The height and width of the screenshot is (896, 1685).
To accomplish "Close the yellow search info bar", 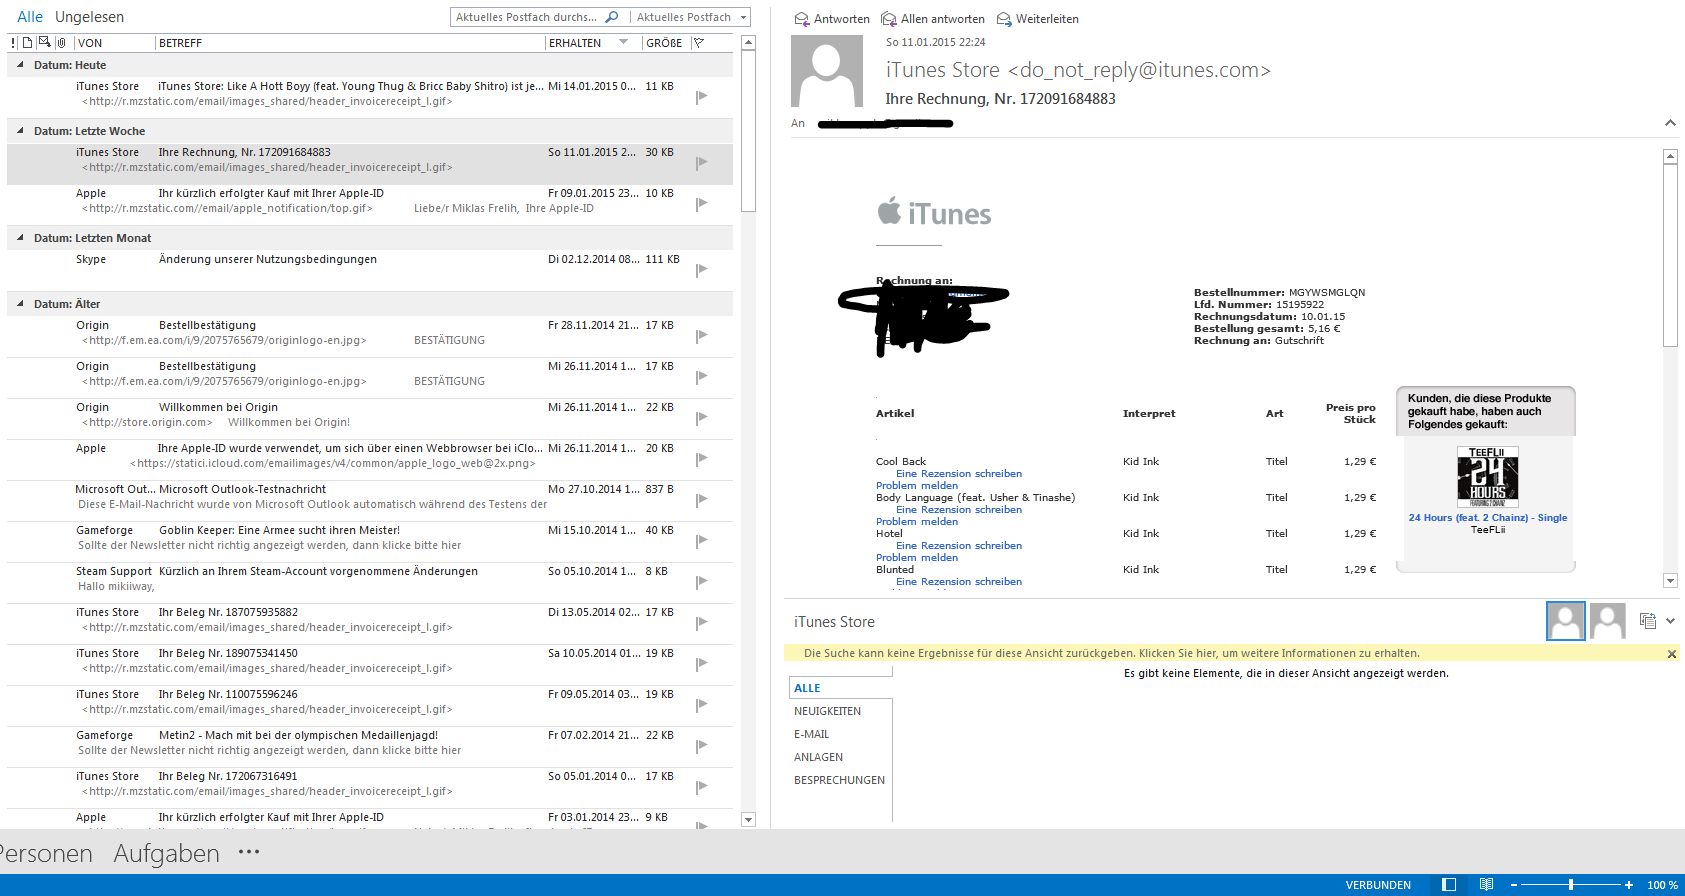I will coord(1672,654).
